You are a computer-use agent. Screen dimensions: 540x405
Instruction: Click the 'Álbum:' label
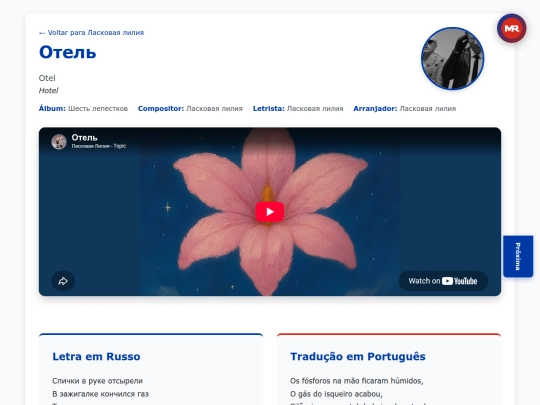pyautogui.click(x=52, y=108)
